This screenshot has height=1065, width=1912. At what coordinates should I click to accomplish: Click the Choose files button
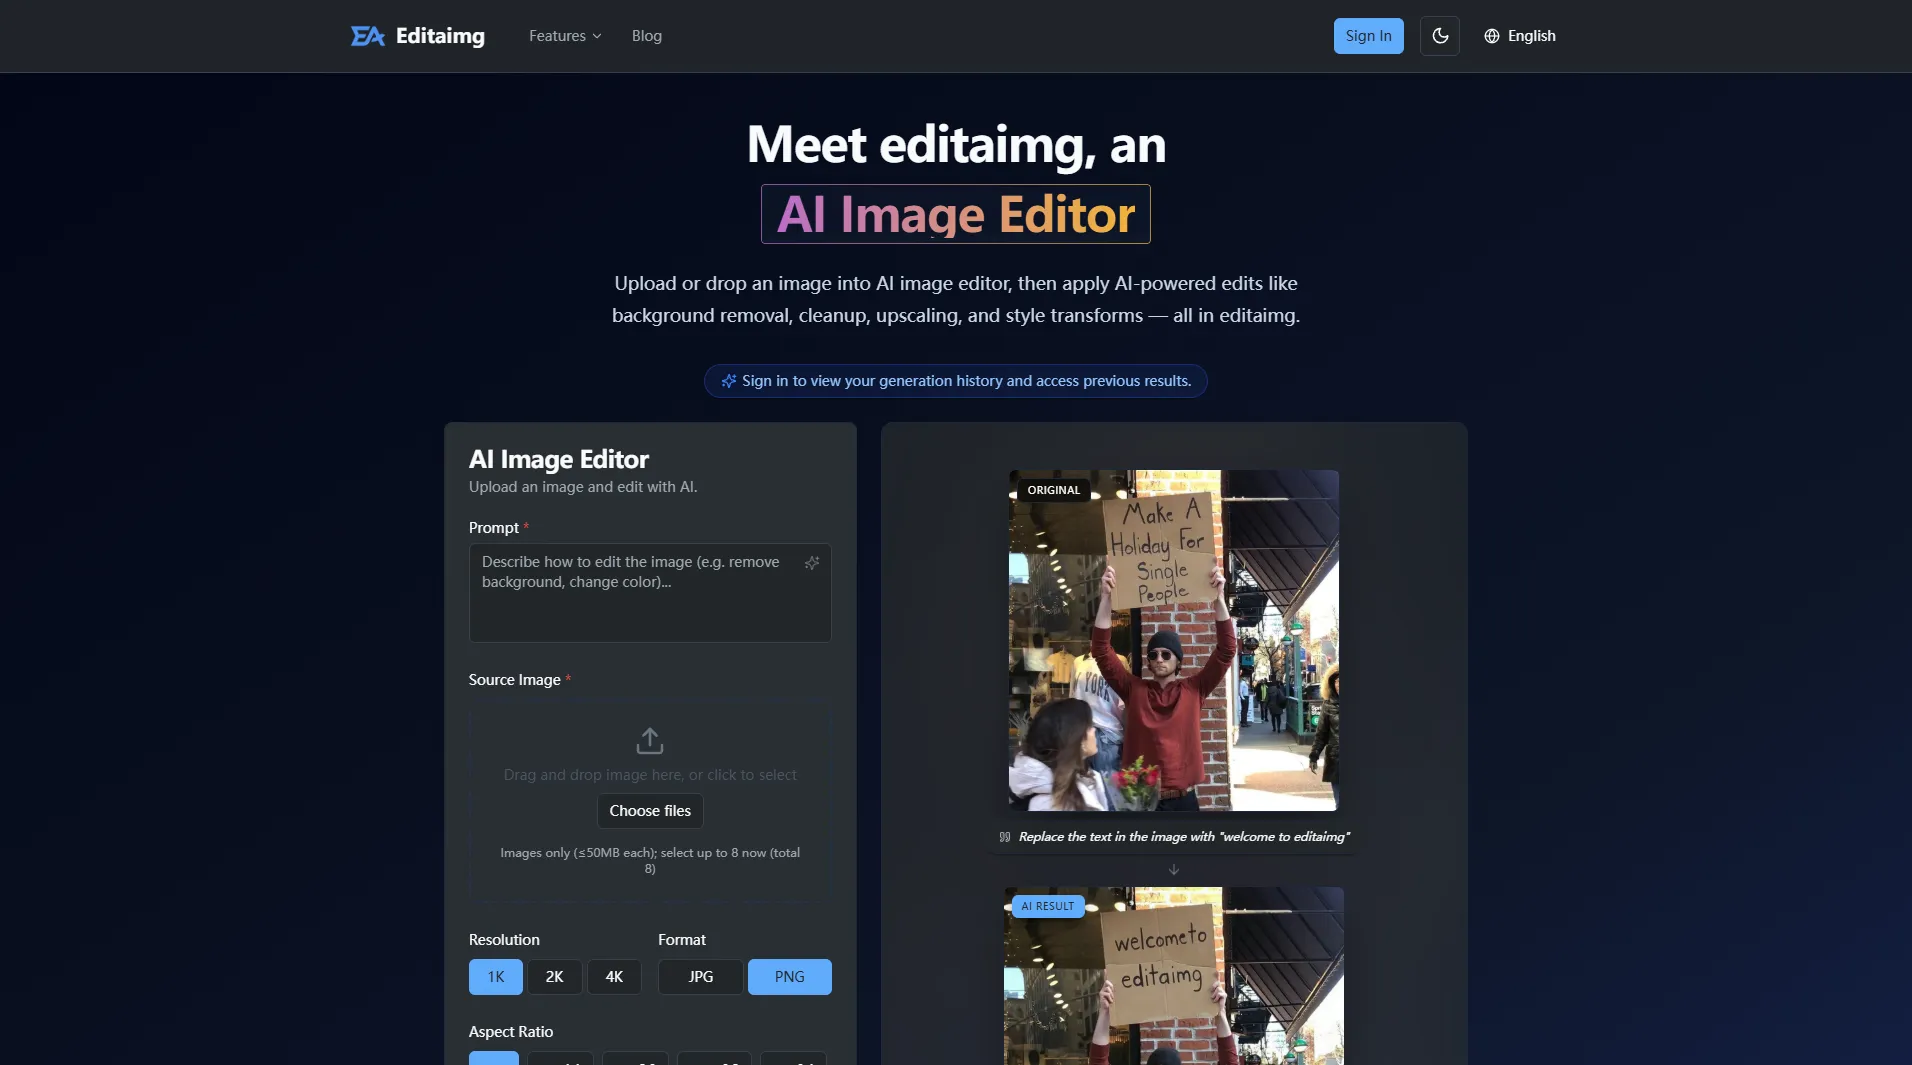(x=650, y=811)
